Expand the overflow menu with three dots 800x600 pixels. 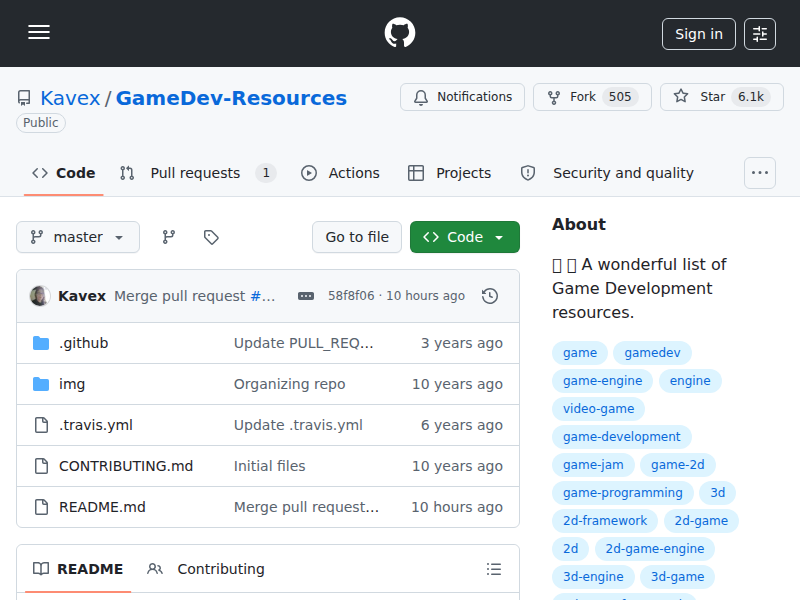coord(759,172)
